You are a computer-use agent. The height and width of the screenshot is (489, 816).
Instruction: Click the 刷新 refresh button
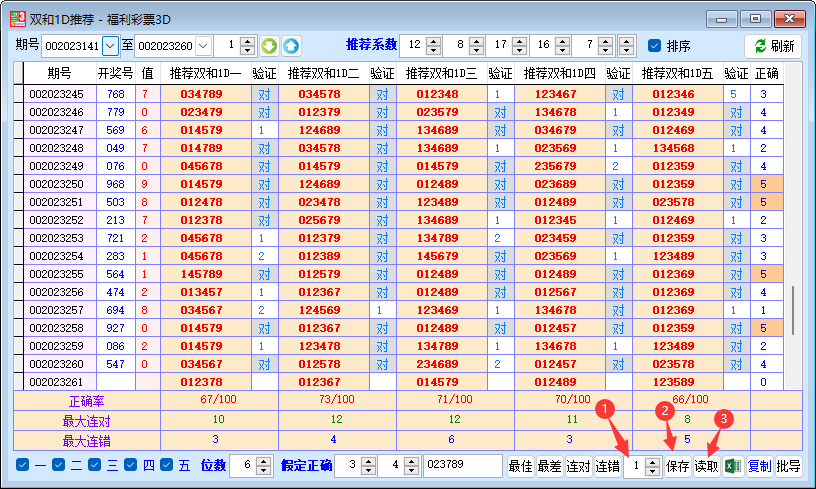point(773,46)
